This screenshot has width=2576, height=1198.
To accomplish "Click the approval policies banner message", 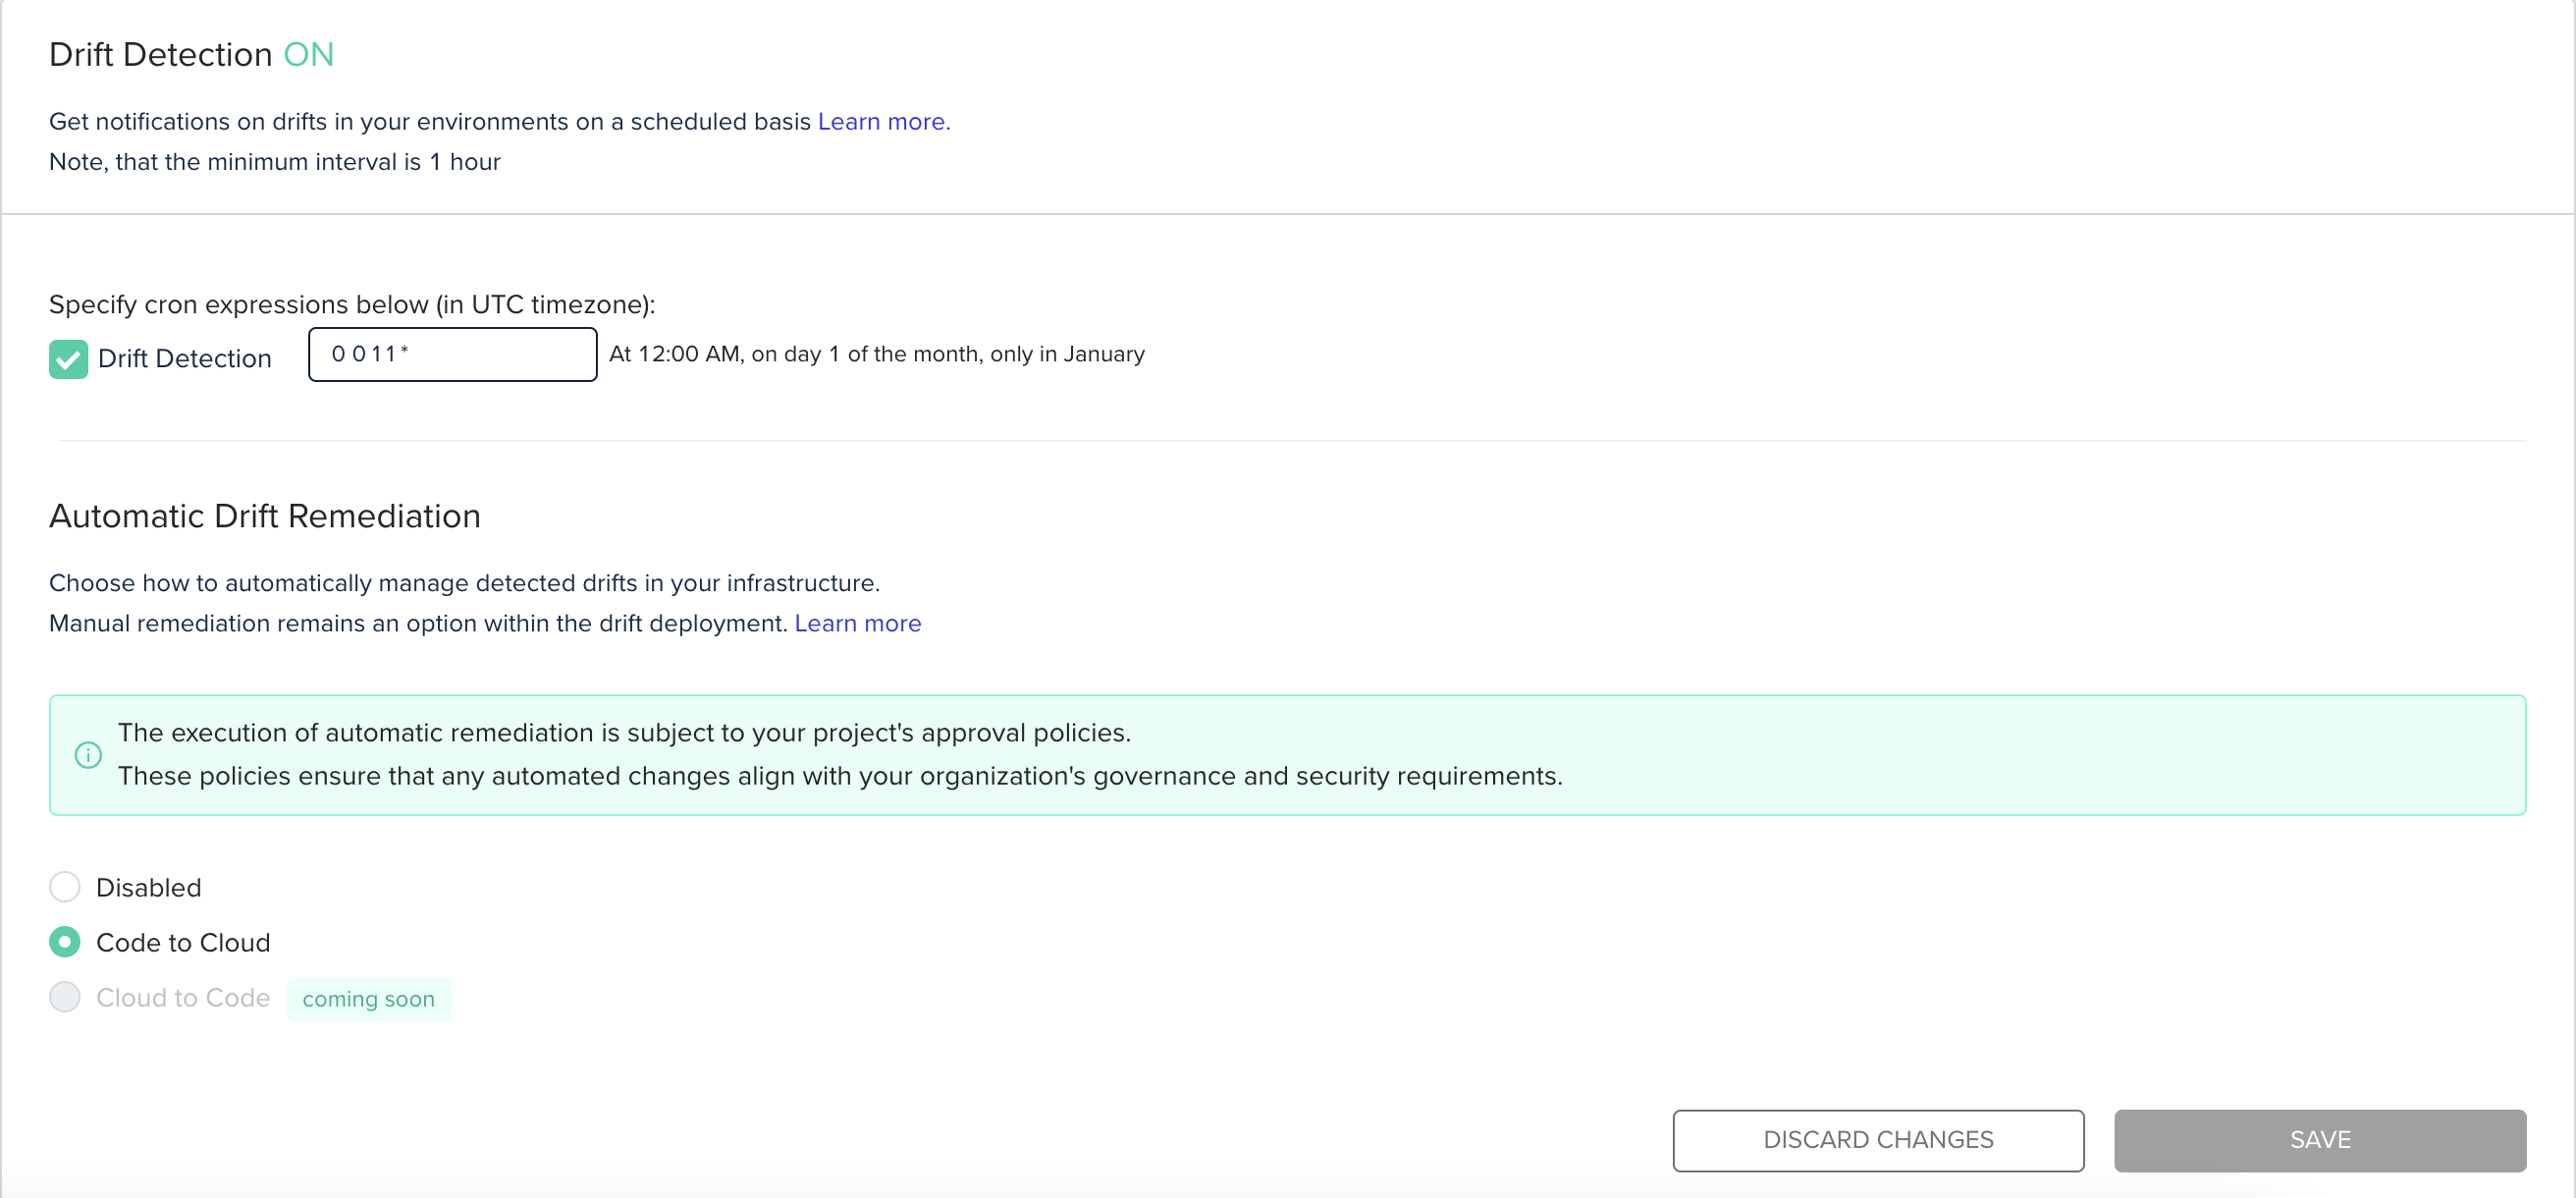I will (x=838, y=755).
